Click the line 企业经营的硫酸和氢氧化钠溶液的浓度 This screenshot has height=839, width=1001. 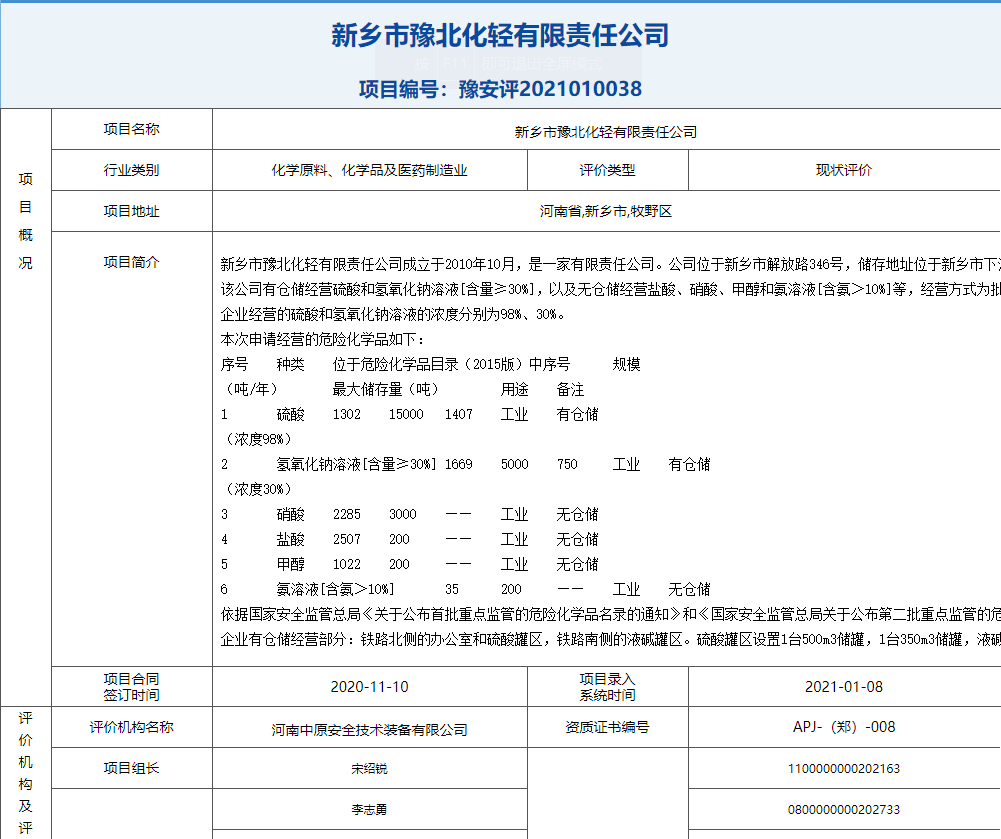(x=393, y=314)
